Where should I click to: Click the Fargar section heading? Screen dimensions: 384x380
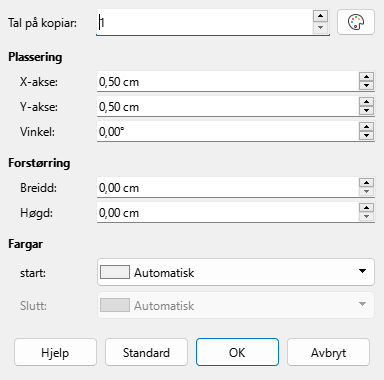point(25,244)
